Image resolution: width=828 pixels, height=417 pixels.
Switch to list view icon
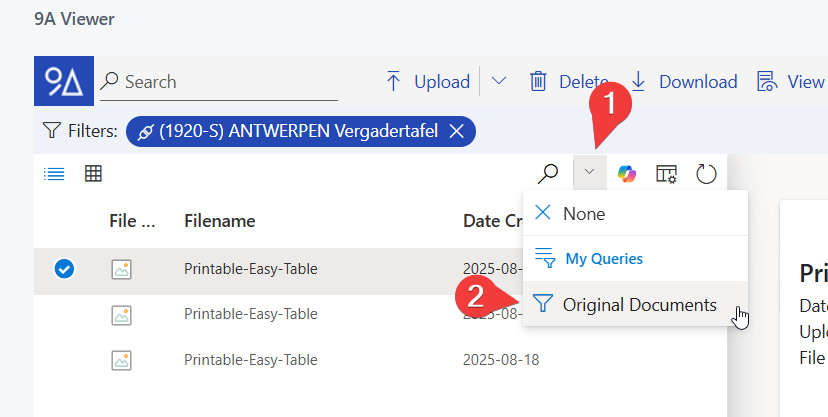click(53, 174)
